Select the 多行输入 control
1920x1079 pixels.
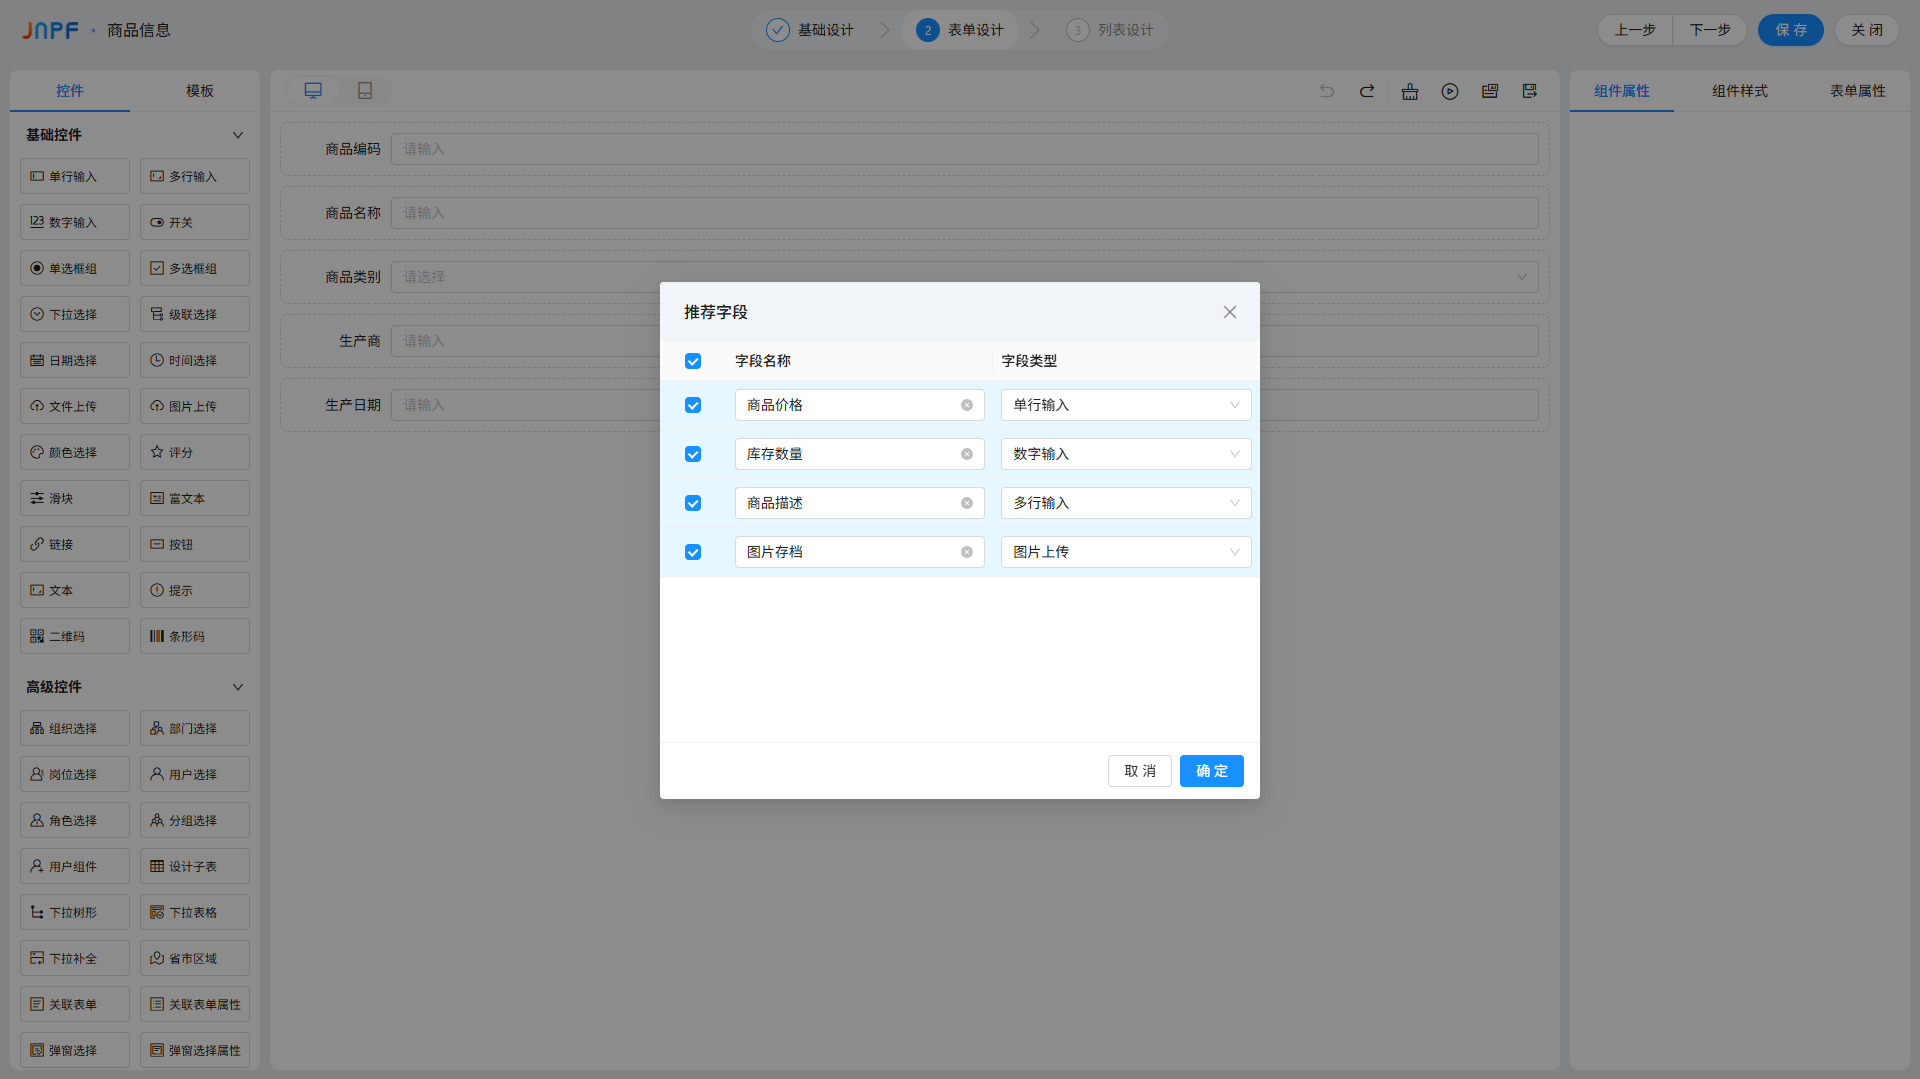tap(195, 176)
